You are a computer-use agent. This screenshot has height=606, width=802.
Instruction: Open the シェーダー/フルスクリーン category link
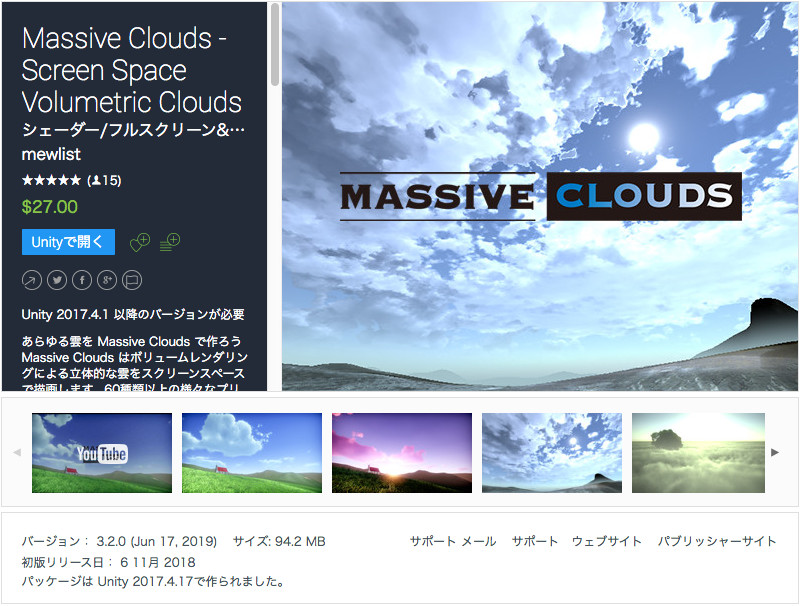(133, 130)
